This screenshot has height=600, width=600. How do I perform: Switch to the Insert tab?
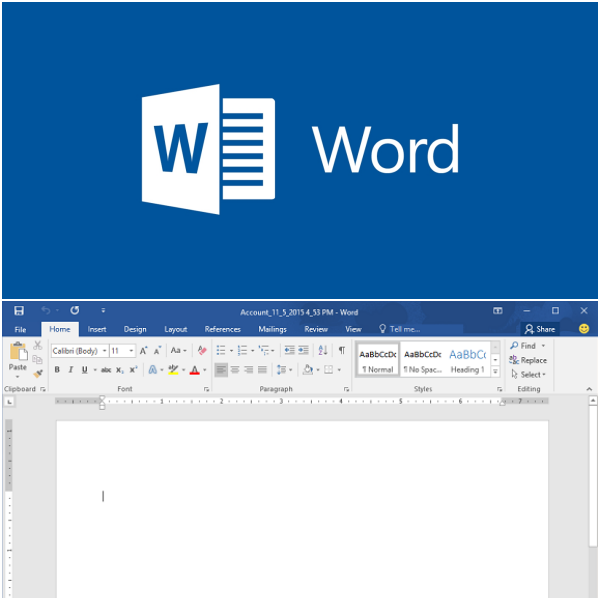tap(97, 329)
